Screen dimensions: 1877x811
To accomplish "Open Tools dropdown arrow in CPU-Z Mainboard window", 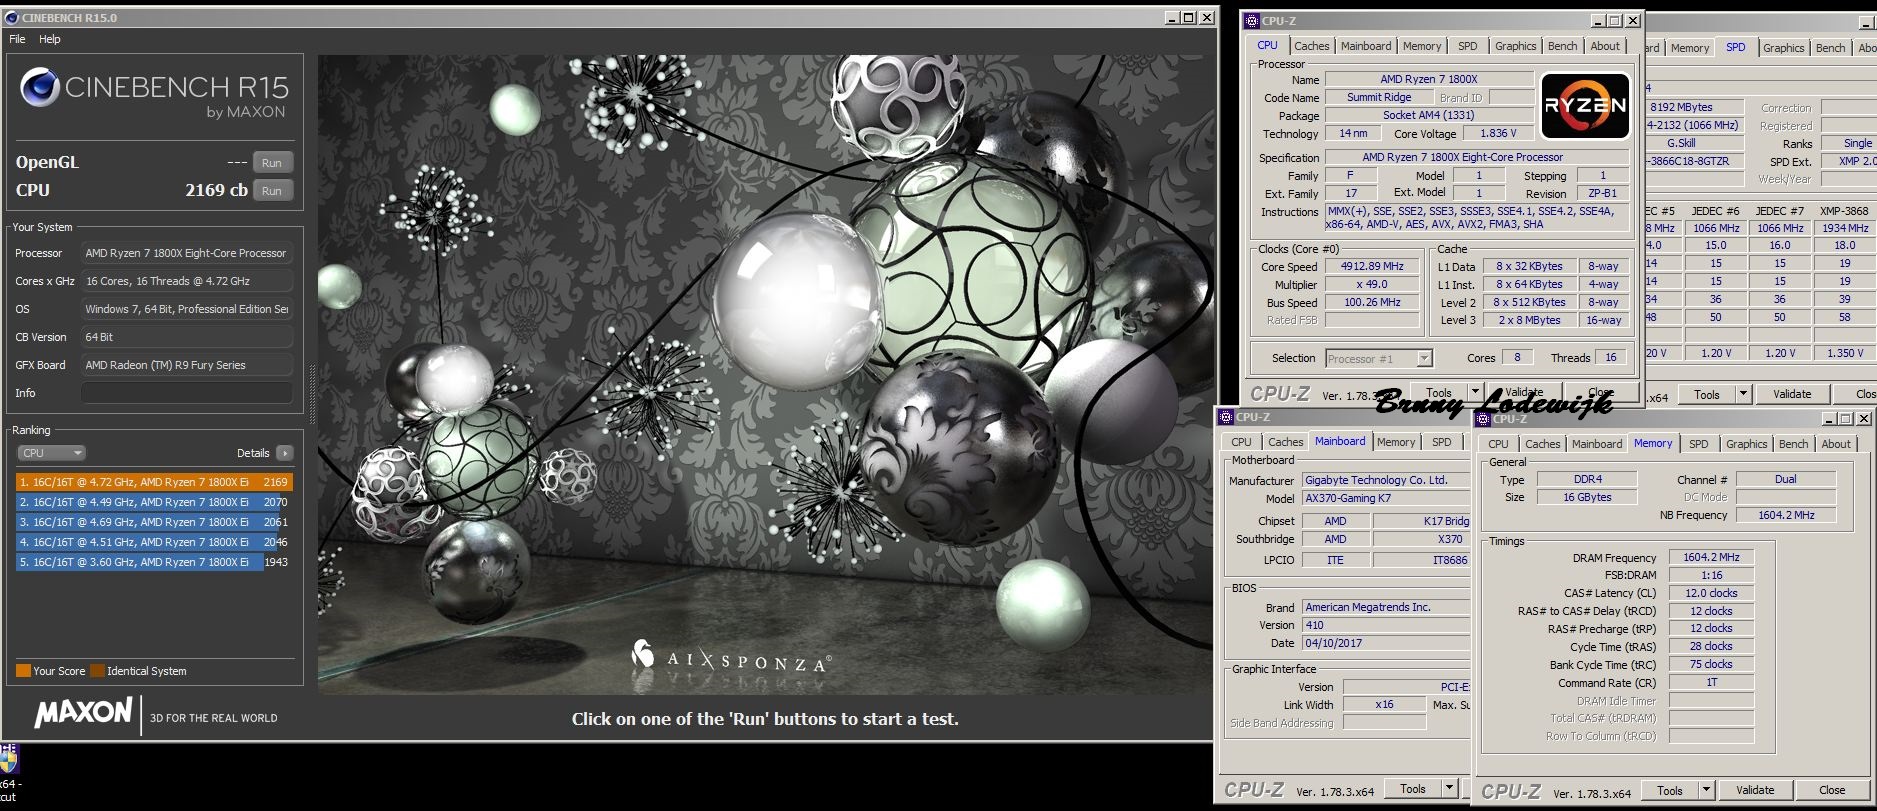I will point(1449,788).
